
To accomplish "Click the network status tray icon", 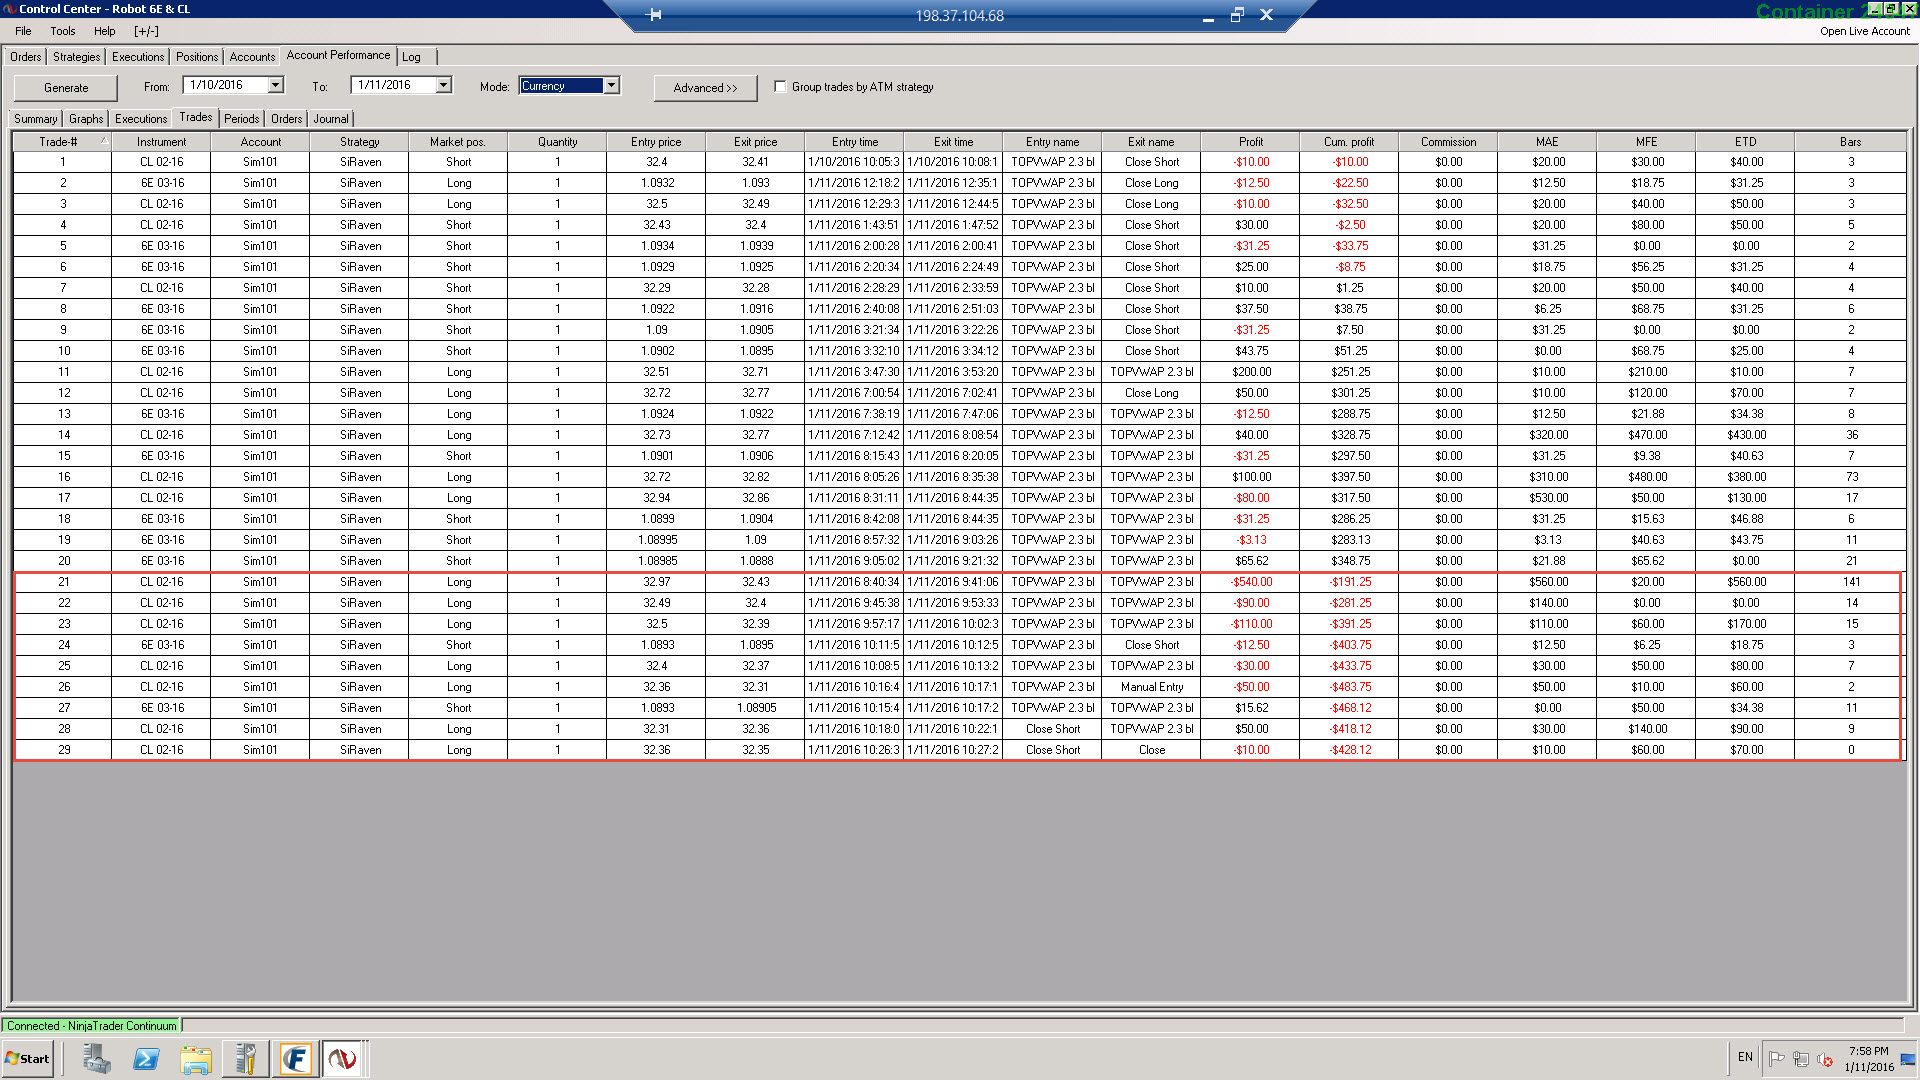I will [x=1801, y=1059].
